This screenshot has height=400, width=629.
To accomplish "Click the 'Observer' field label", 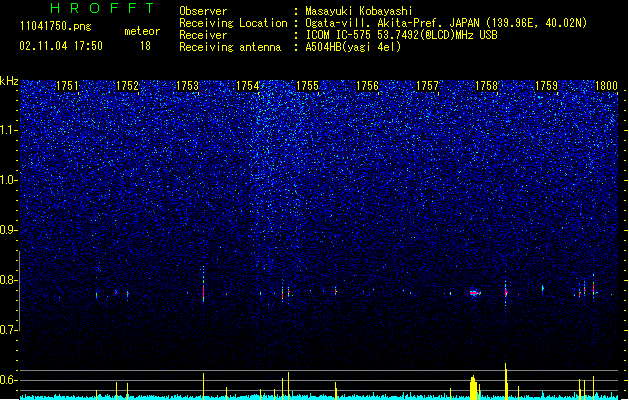I will 203,11.
